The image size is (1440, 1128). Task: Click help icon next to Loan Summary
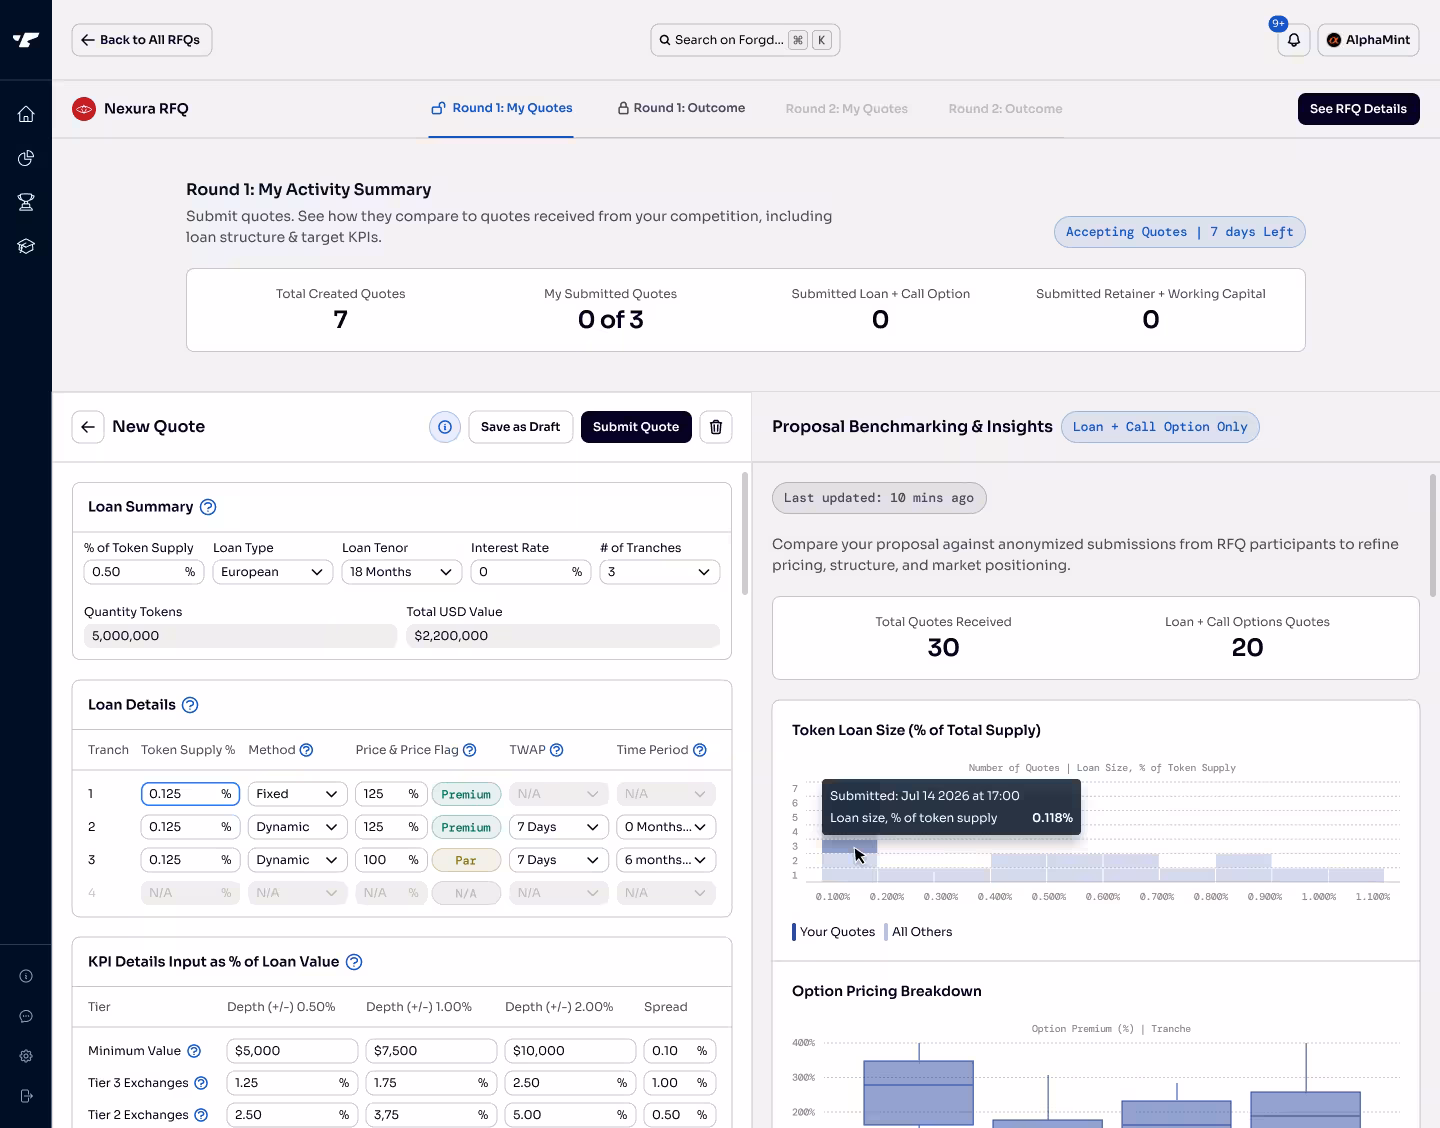tap(208, 507)
